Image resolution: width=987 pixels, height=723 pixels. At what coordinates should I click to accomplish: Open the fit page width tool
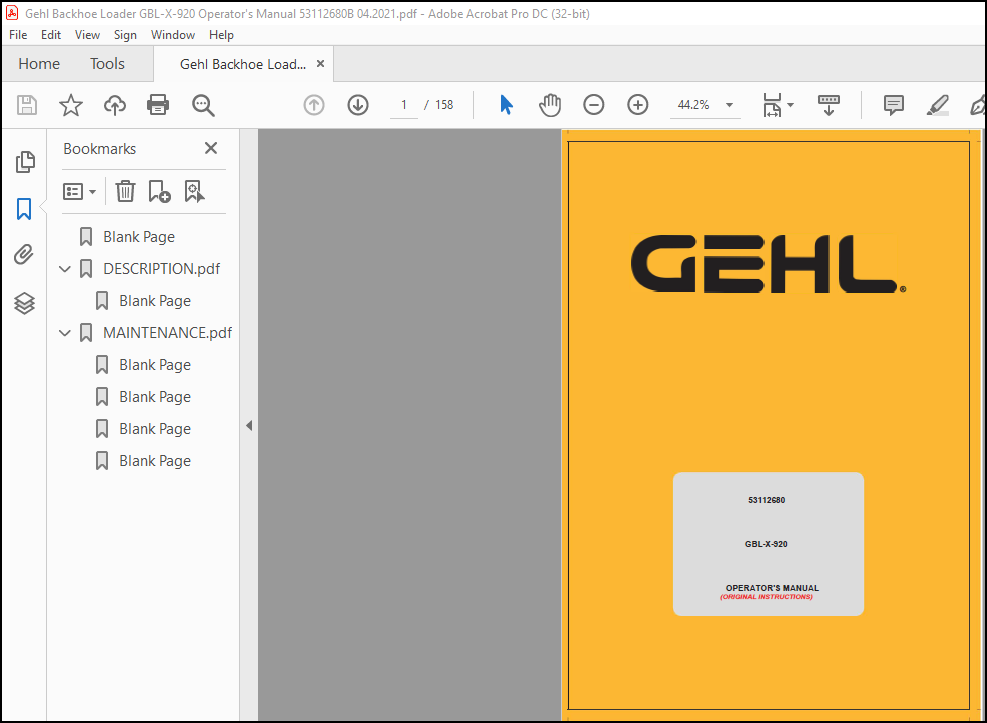pos(772,105)
